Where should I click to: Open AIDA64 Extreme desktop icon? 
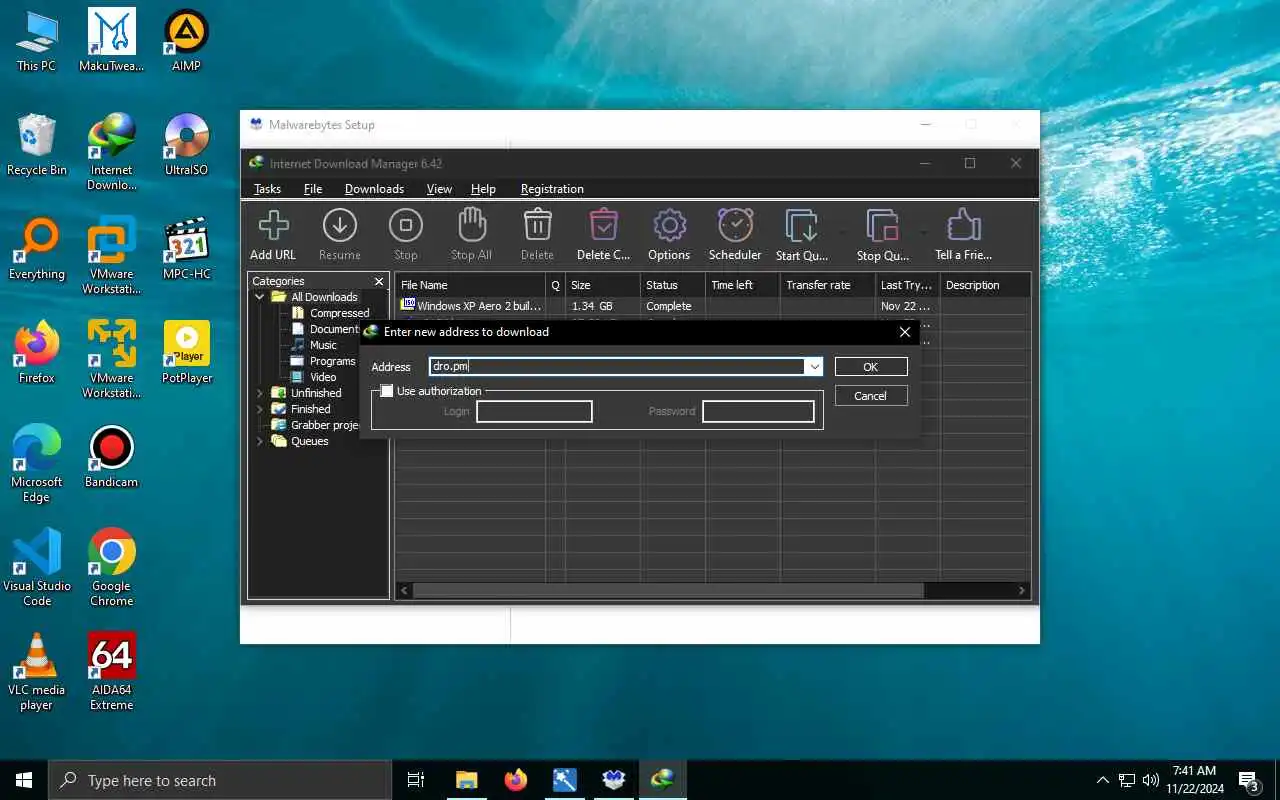click(x=112, y=671)
